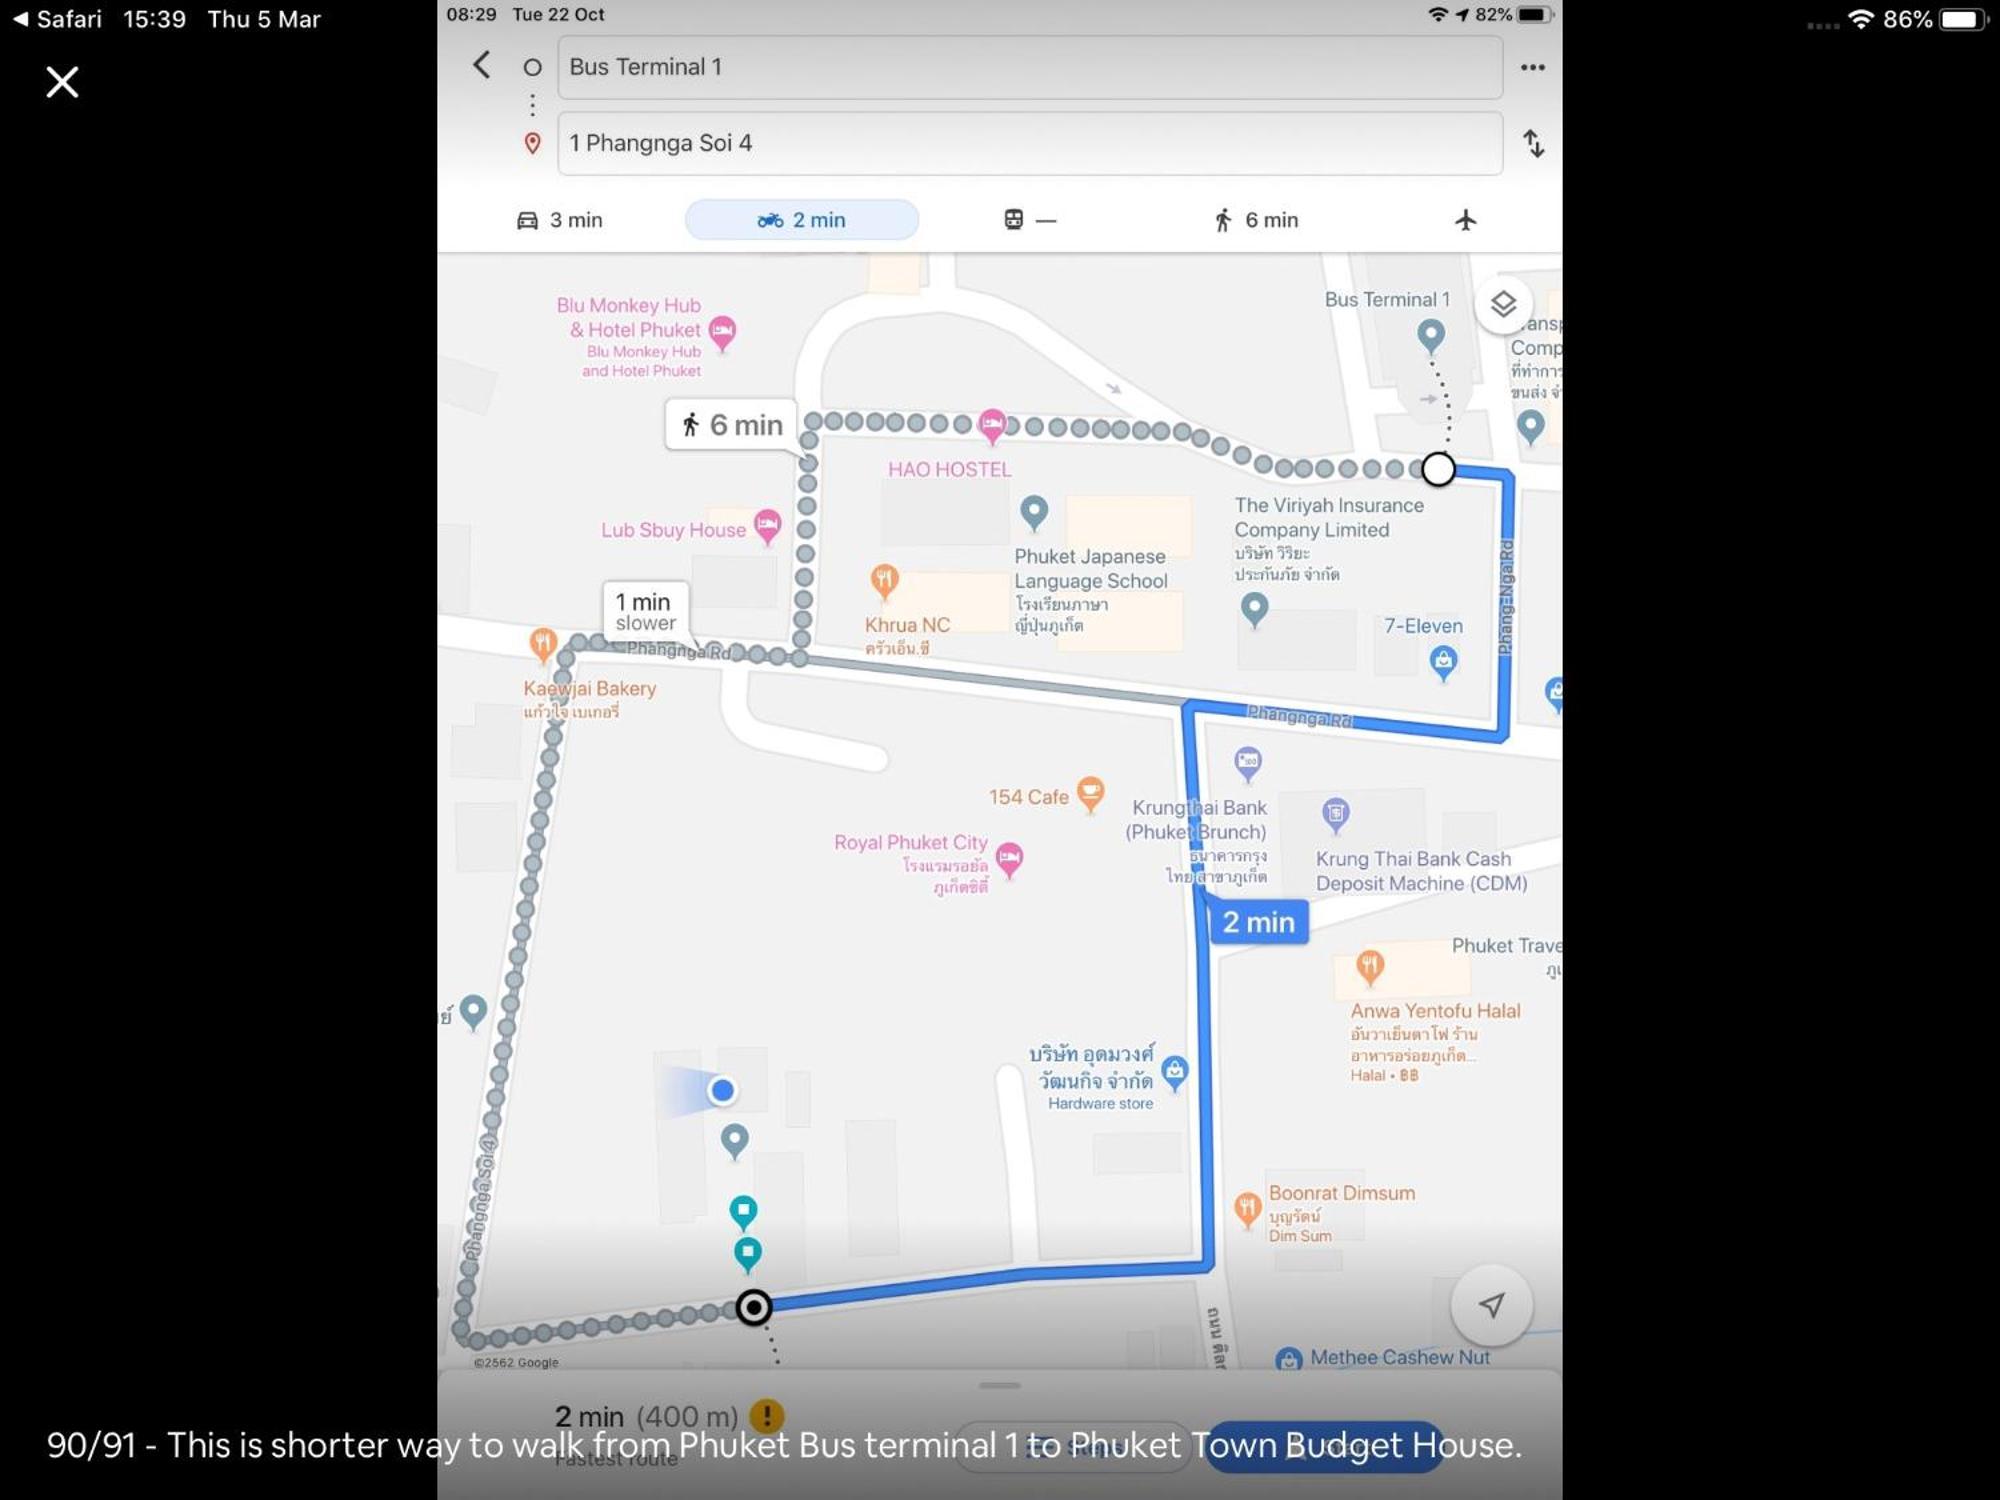Tap the 7-Eleven shopping pin

coord(1443,662)
